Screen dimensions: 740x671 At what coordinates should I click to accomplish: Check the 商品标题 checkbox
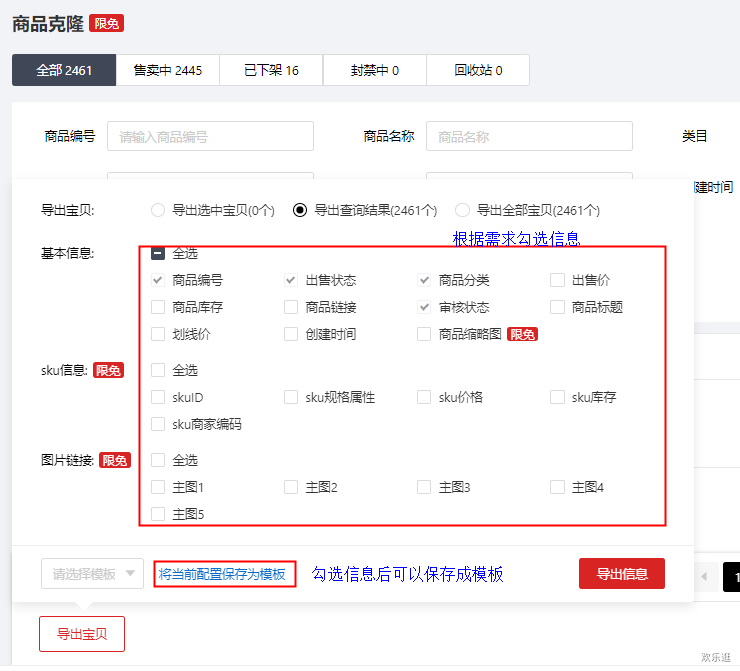point(557,307)
